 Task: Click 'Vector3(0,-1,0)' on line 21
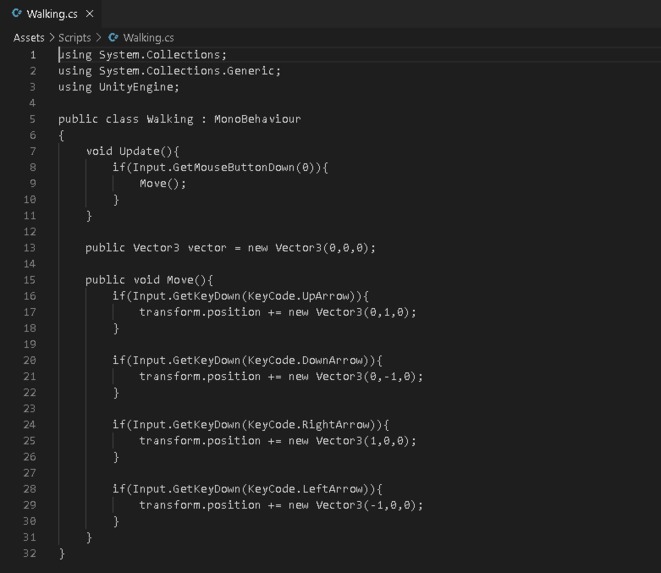tap(366, 377)
